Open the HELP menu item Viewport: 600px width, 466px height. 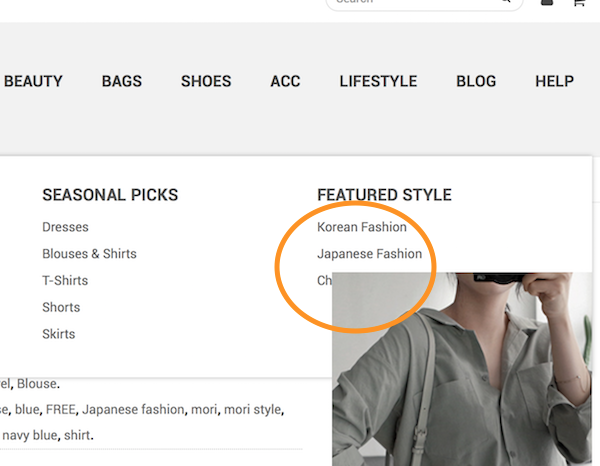click(x=554, y=82)
